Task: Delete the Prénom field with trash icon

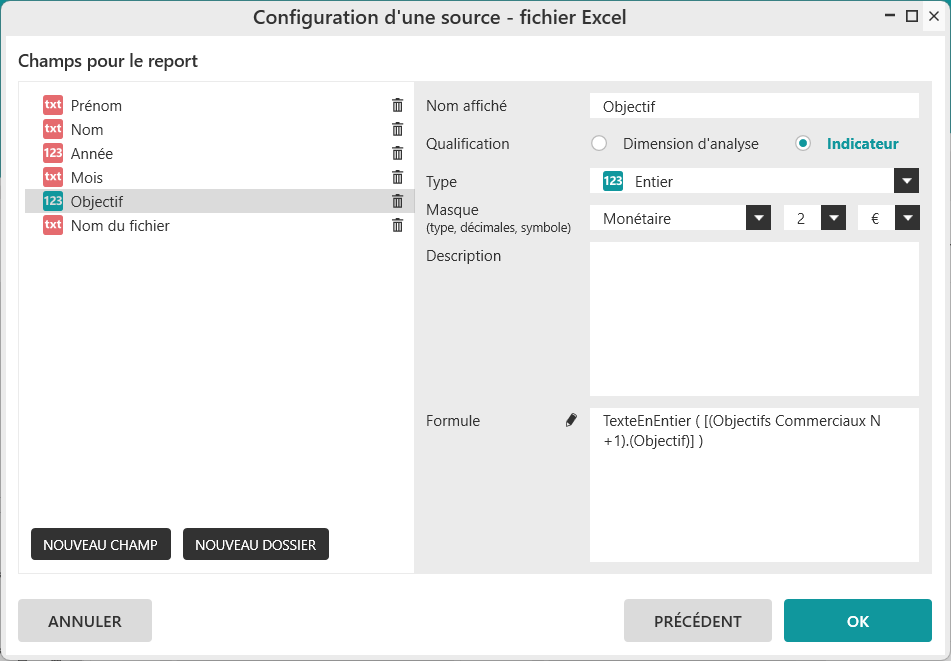Action: [397, 105]
